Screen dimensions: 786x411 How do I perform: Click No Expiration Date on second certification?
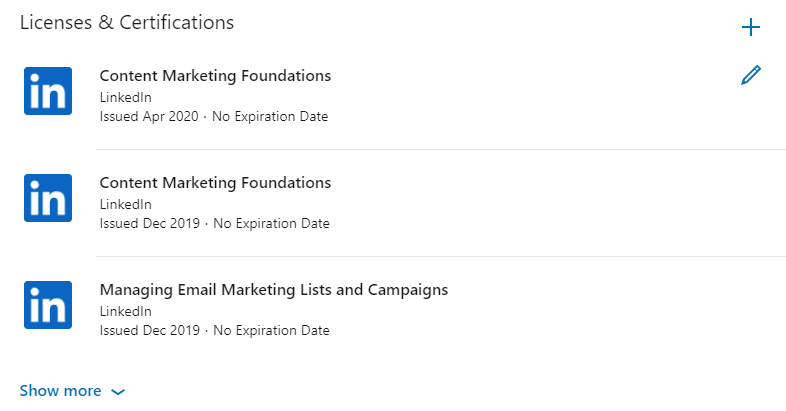[x=271, y=224]
